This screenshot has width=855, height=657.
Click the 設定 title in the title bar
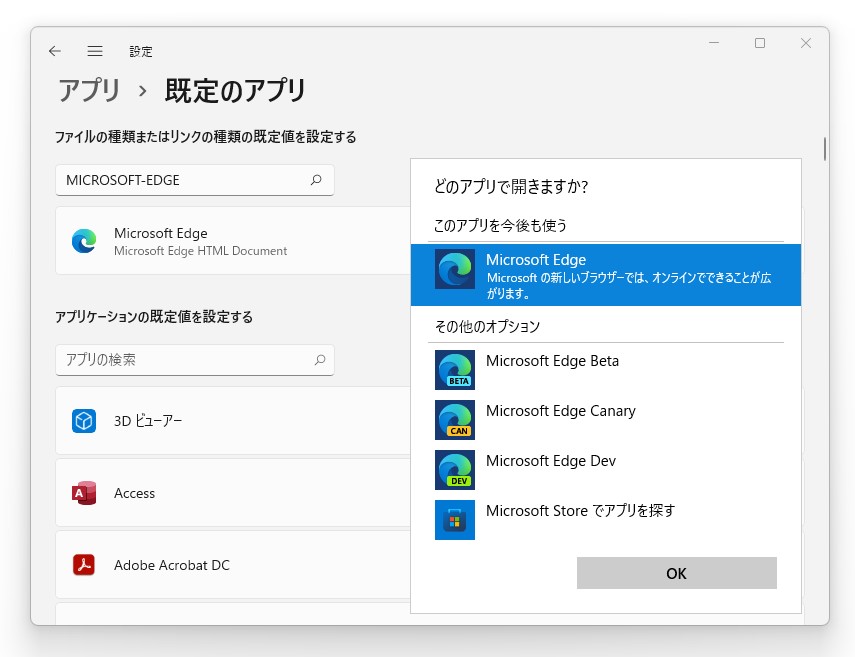141,51
